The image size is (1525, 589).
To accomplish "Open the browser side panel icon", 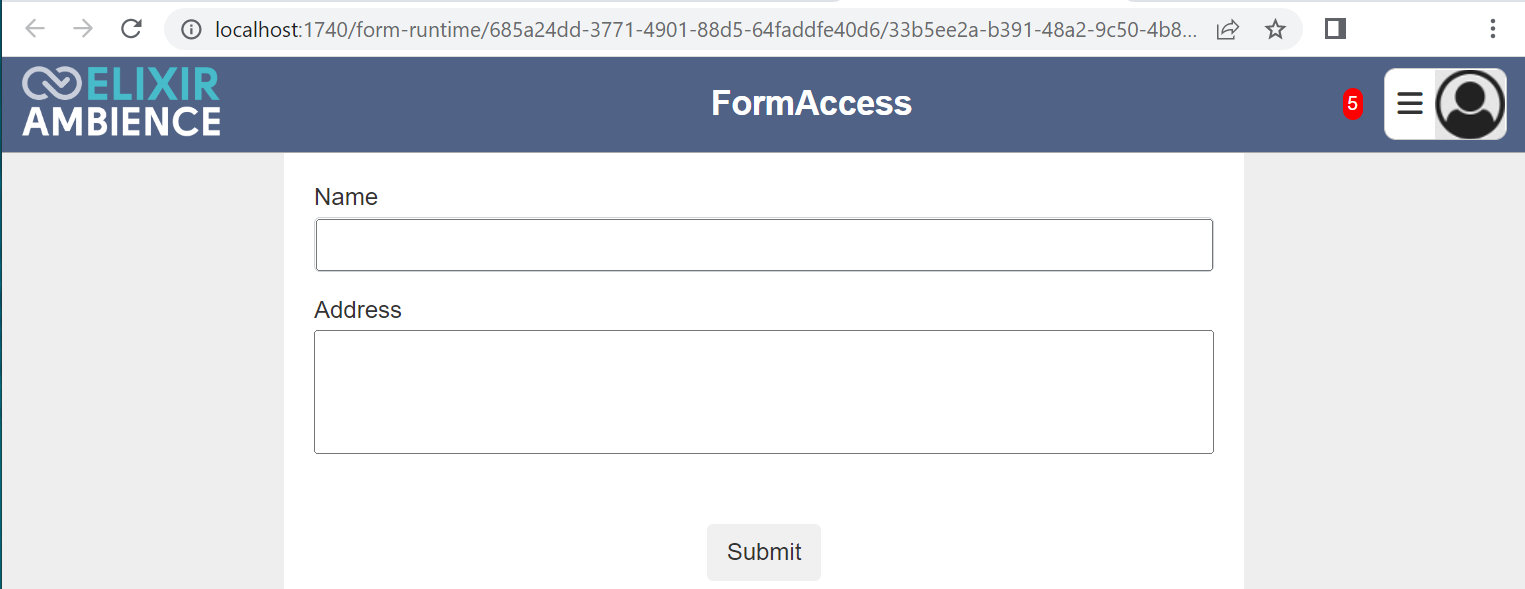I will coord(1335,29).
